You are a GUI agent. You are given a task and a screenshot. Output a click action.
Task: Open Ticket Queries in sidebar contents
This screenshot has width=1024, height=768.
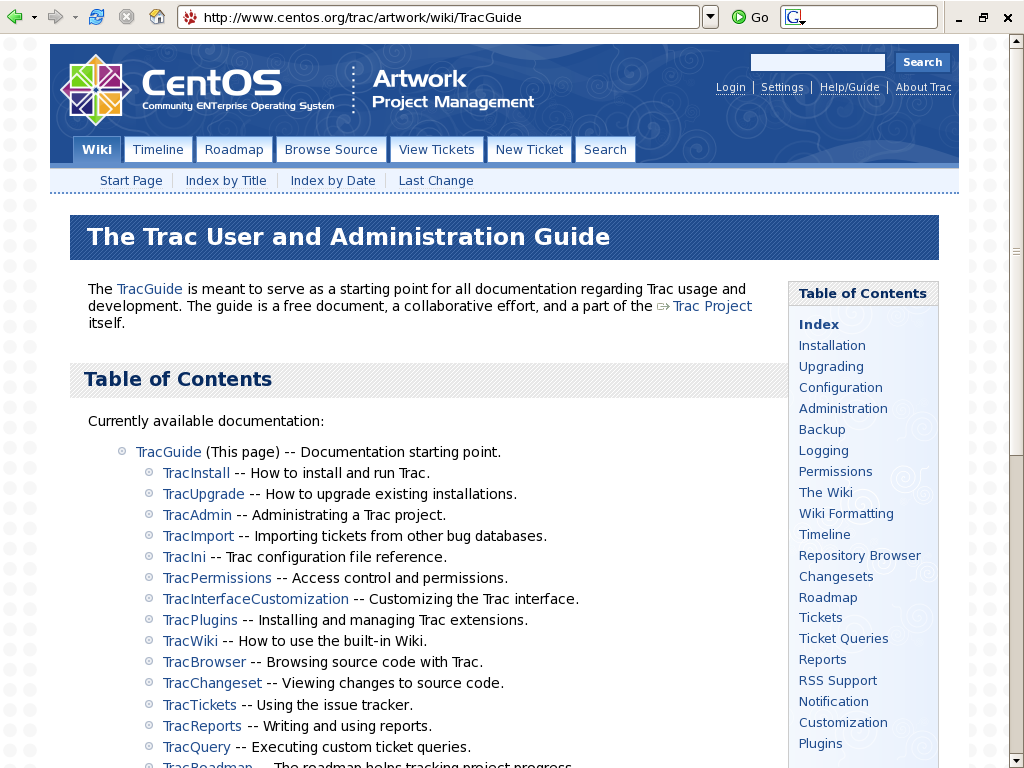843,638
